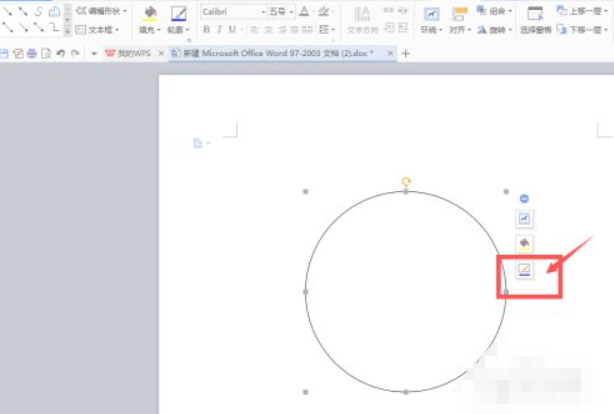Click the bring forward (上移一层) button
The image size is (614, 414).
point(586,11)
